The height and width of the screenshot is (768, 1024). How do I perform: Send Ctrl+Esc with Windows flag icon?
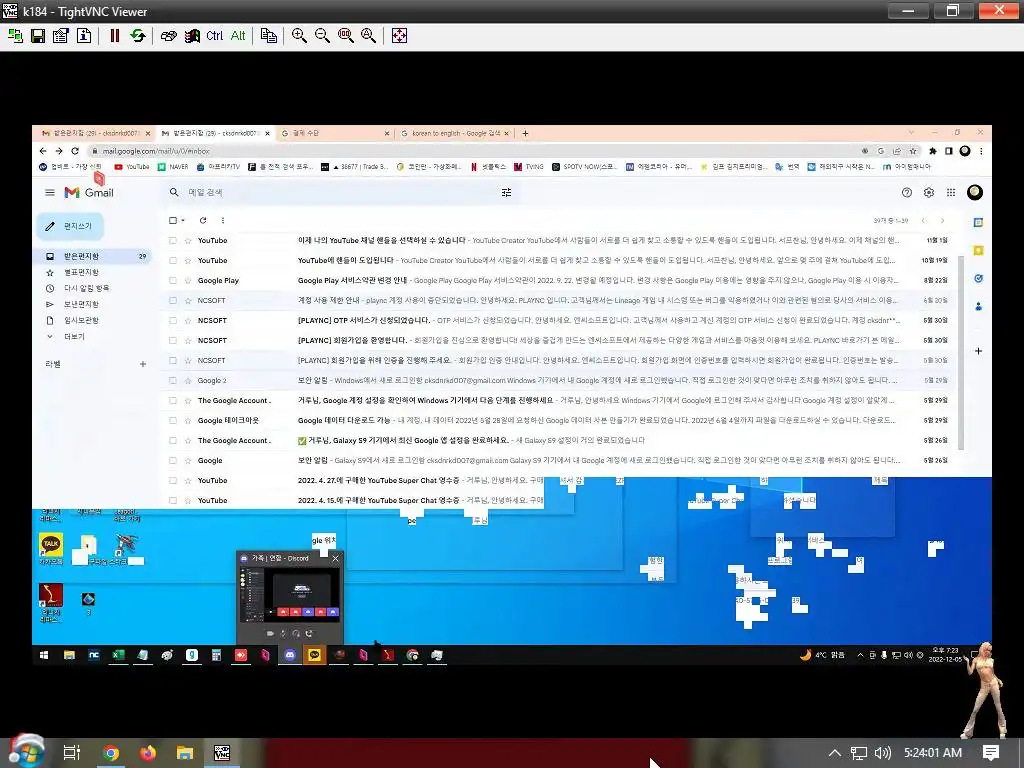191,35
